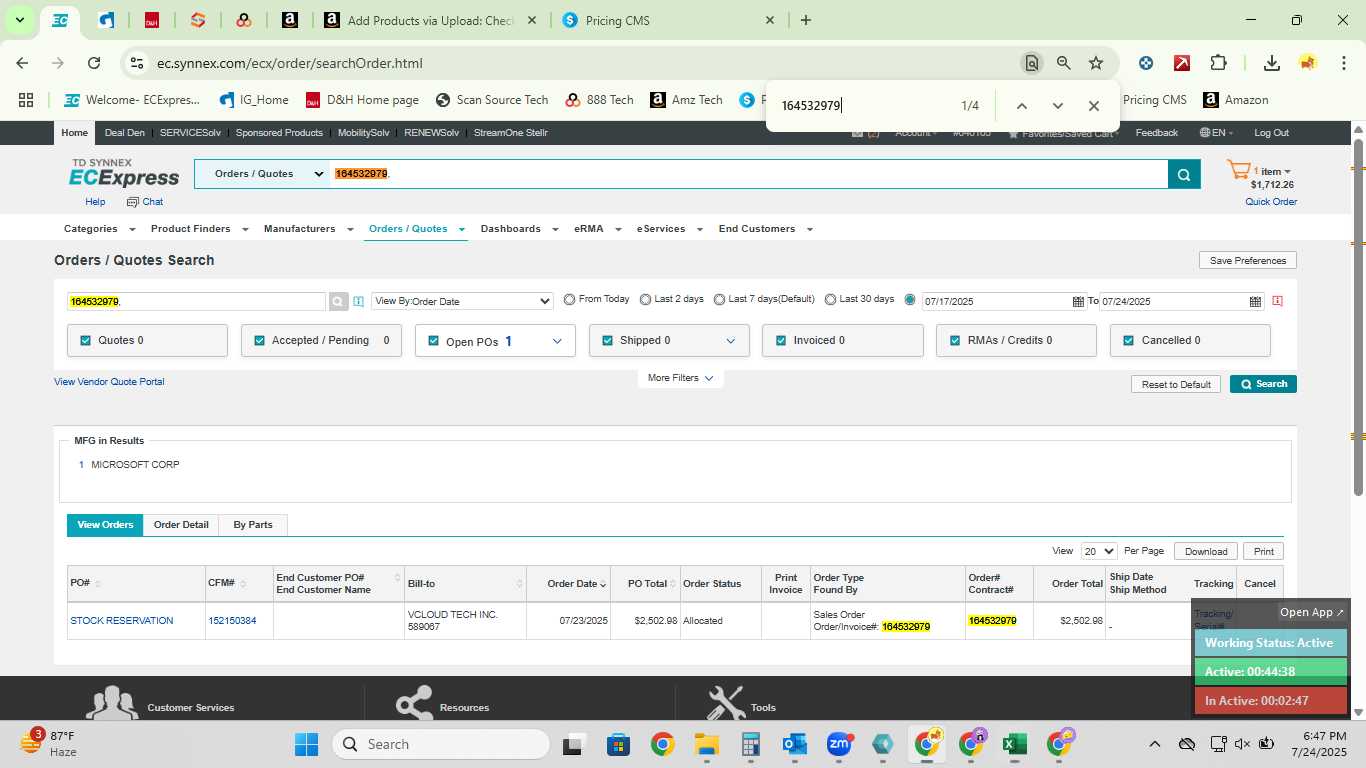Viewport: 1366px width, 768px height.
Task: Open CFM# 152150384 link
Action: [x=232, y=621]
